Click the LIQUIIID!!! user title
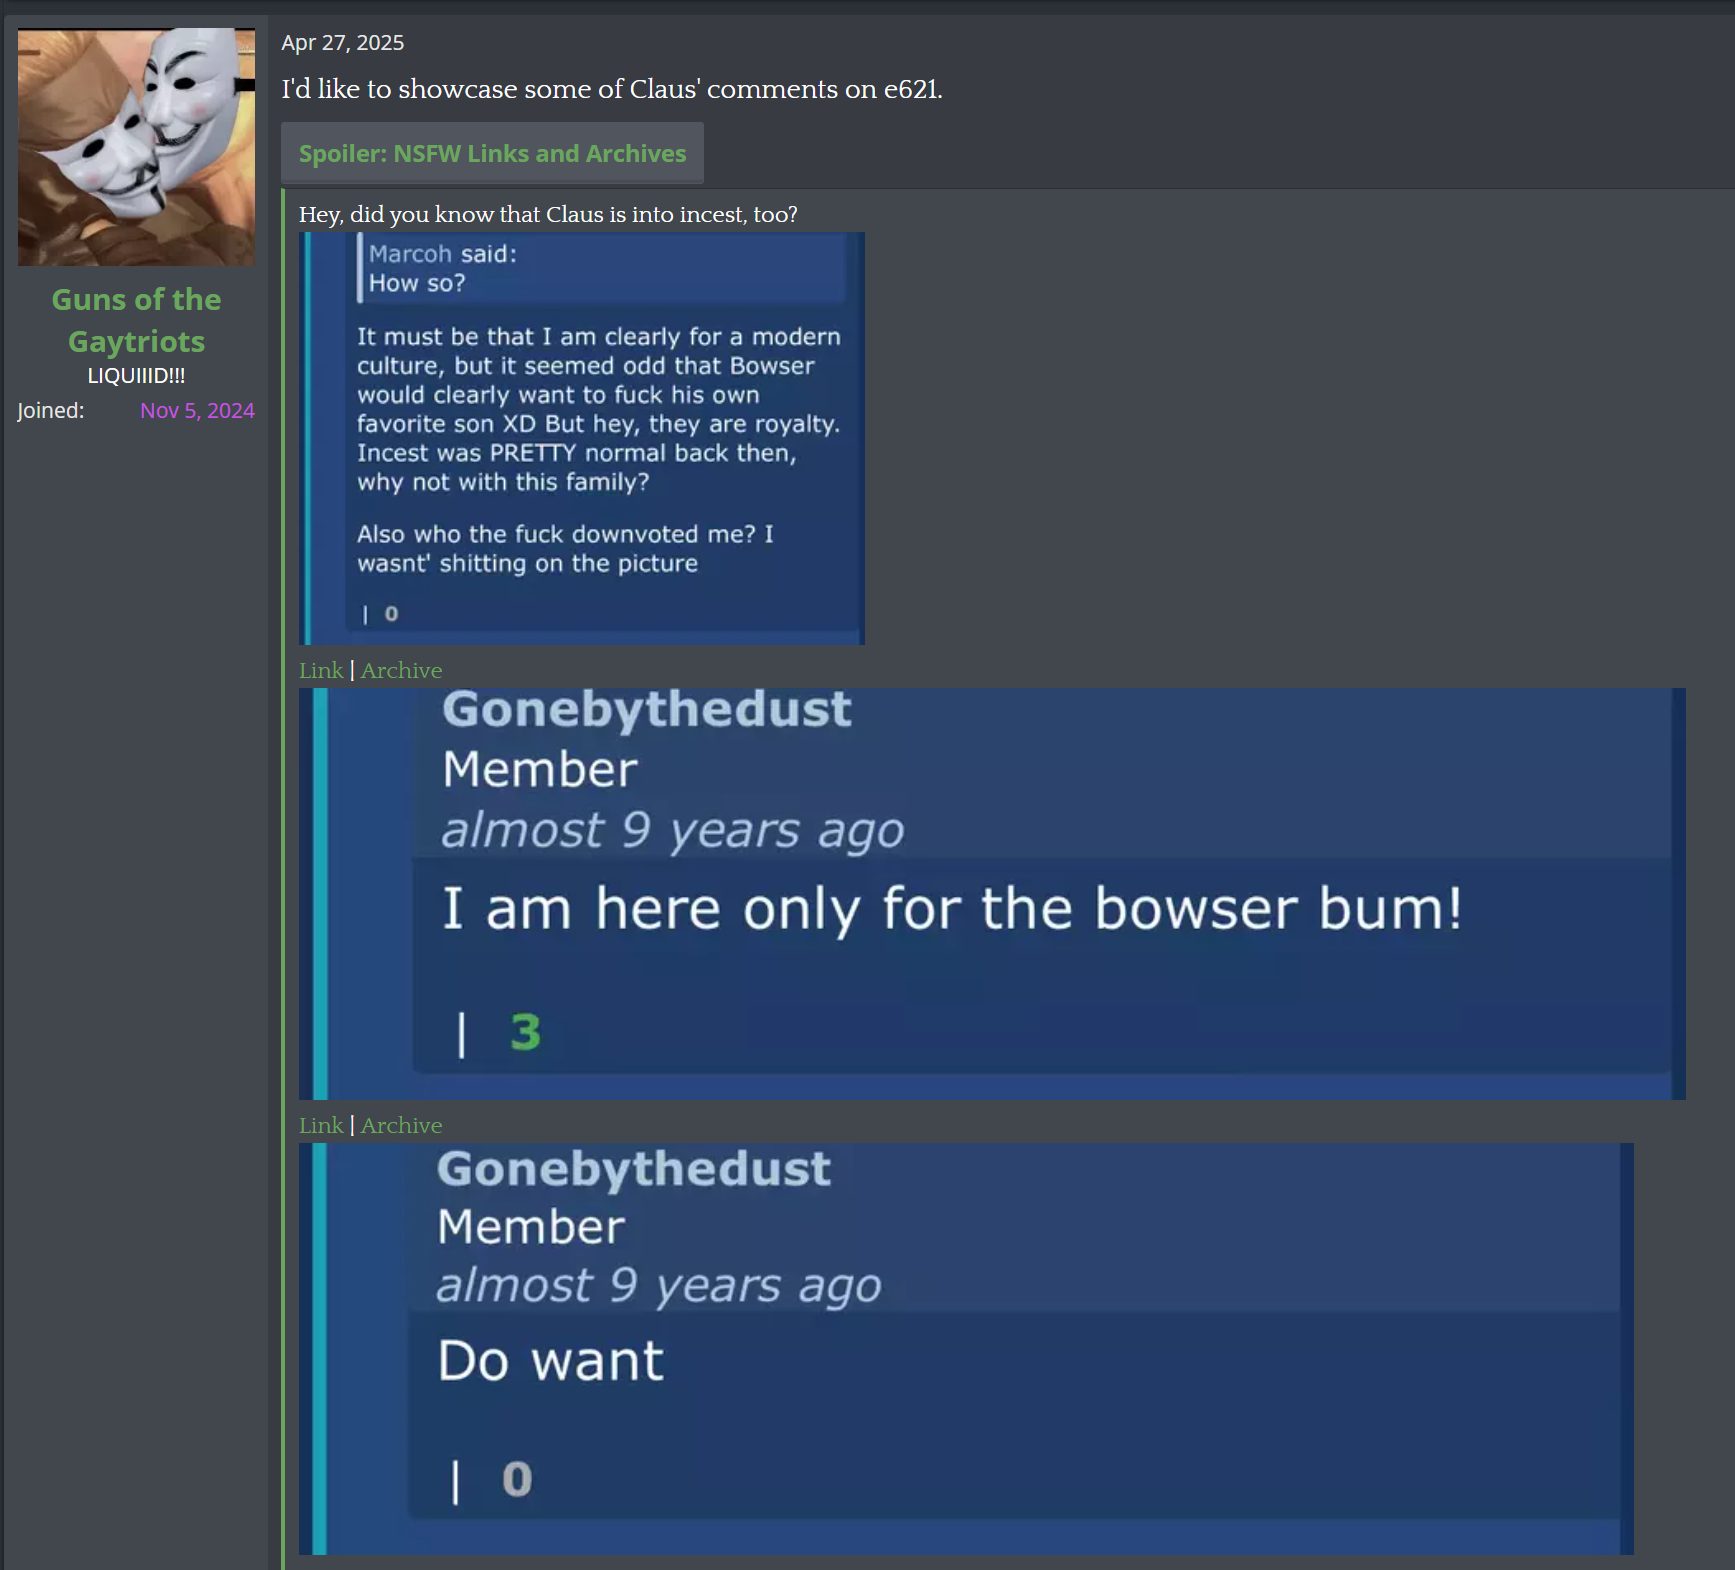This screenshot has height=1570, width=1735. [136, 376]
